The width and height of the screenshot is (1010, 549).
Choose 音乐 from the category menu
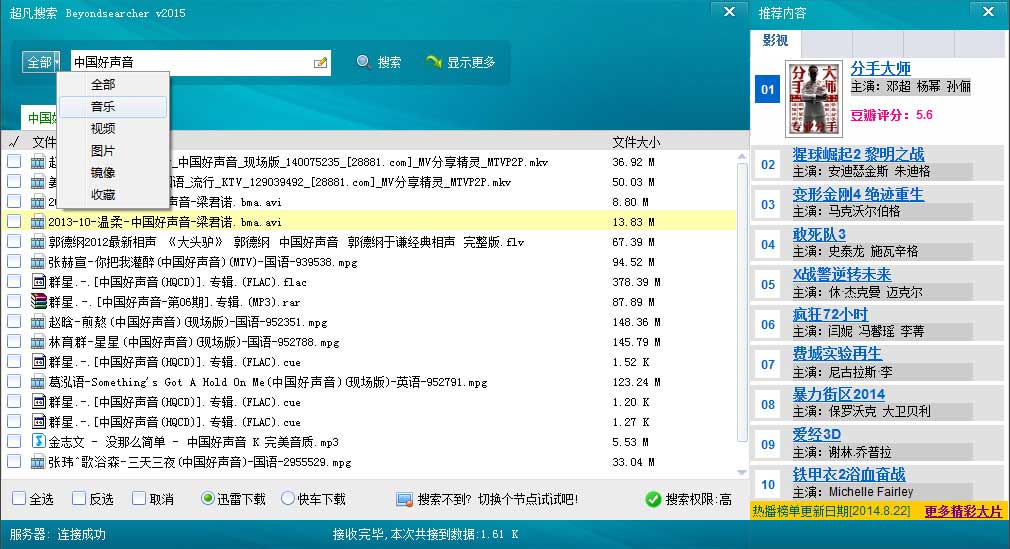pos(103,107)
